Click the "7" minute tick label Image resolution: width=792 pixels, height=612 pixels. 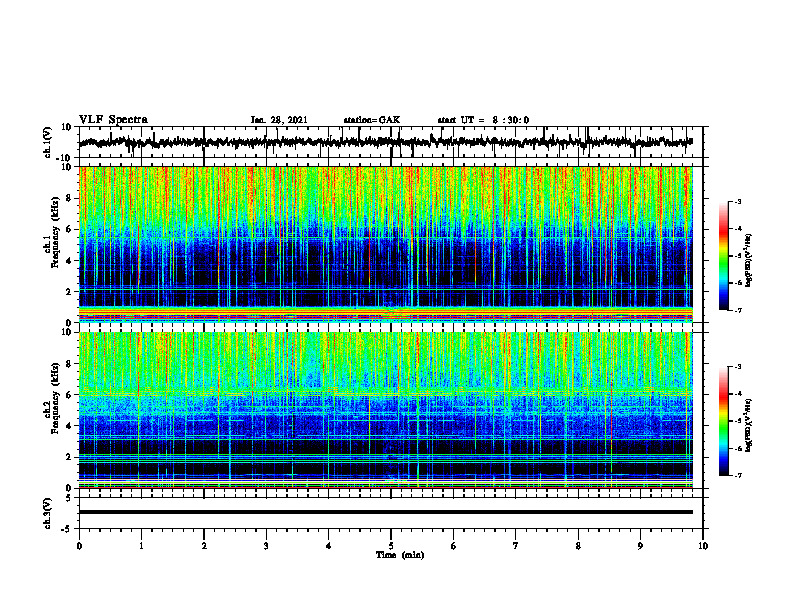516,546
